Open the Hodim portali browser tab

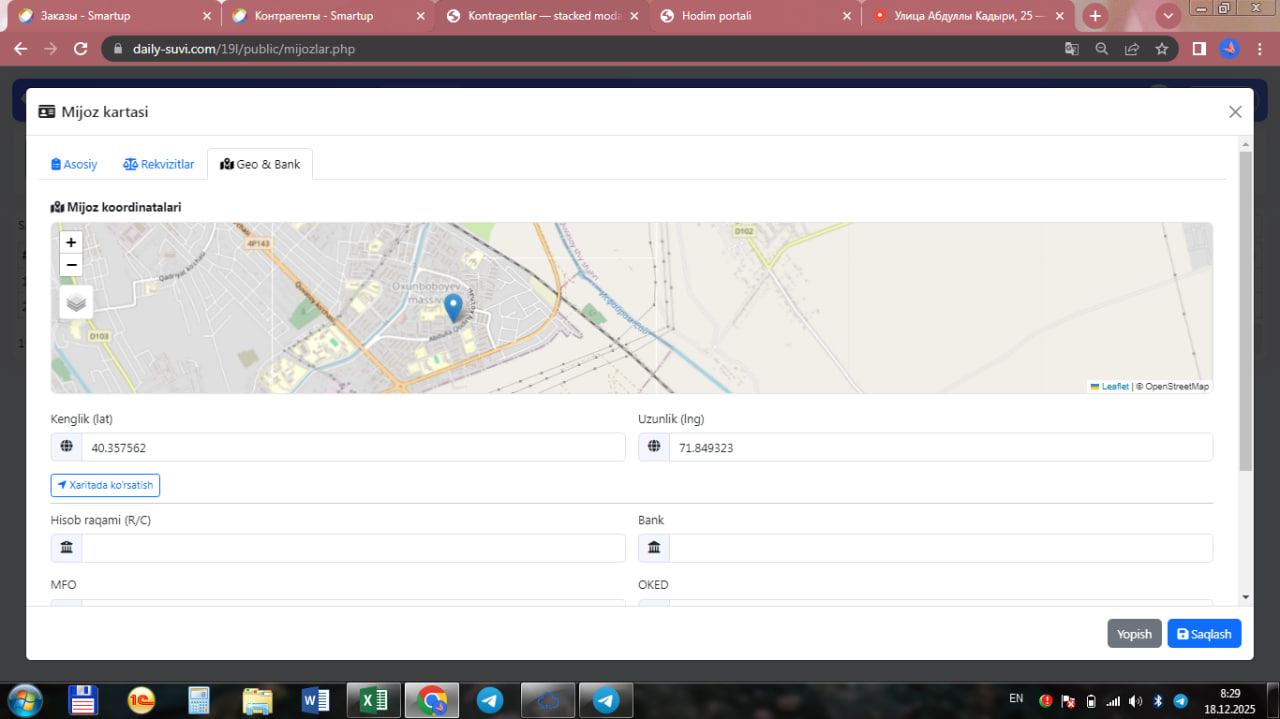pos(750,16)
